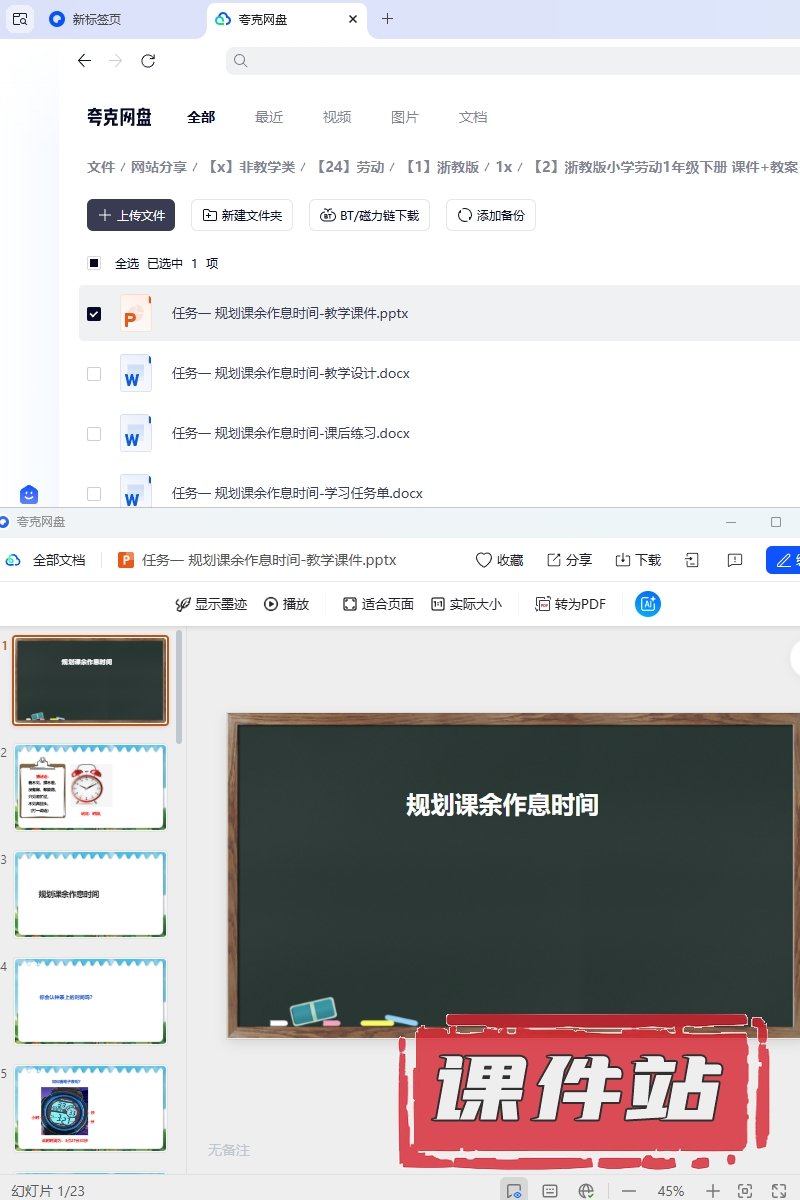The height and width of the screenshot is (1200, 800).
Task: Click the AI assistant icon in viewer toolbar
Action: click(648, 604)
